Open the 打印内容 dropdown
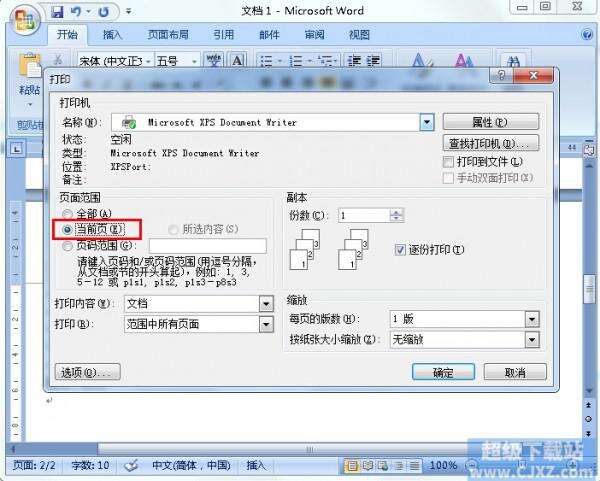Screen dimensions: 600x481 [266, 304]
